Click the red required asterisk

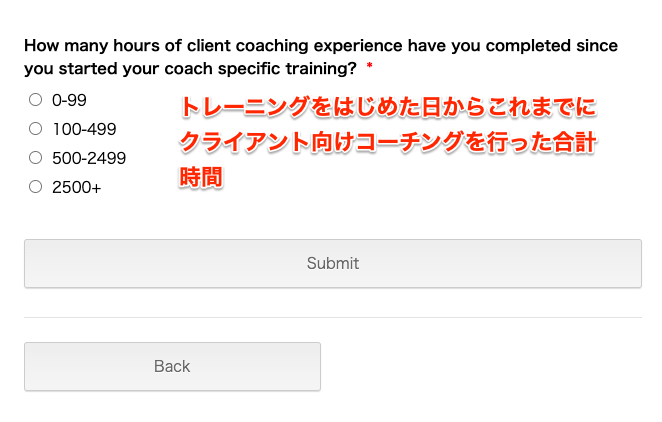click(370, 68)
